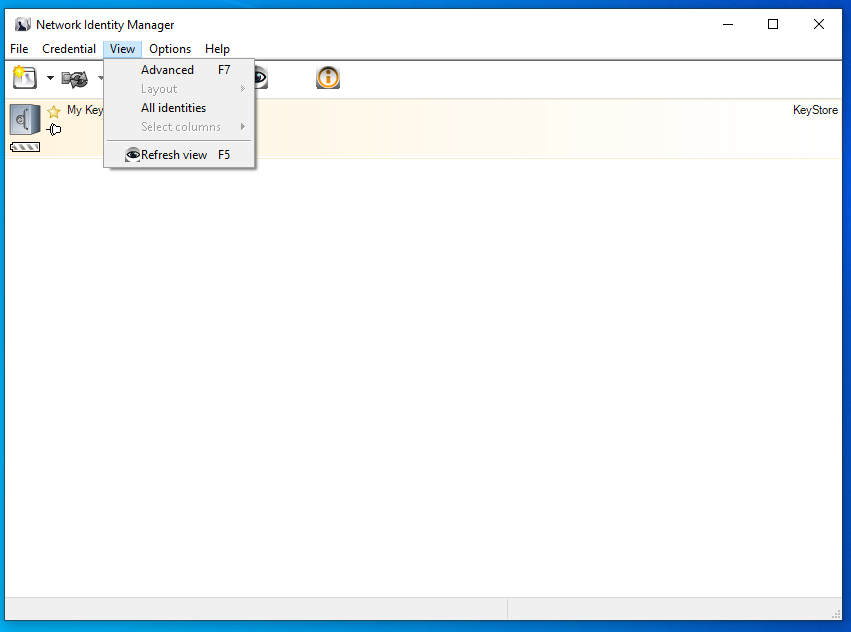Click the credential lifetime progress bar

(25, 147)
